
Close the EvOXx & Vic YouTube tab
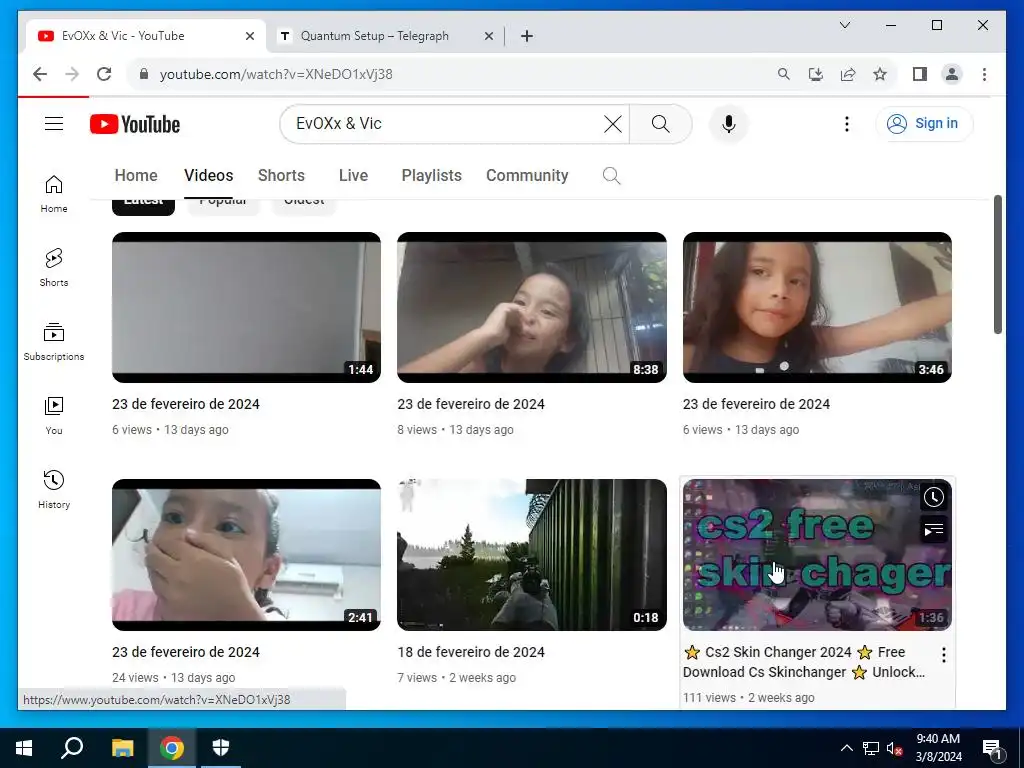[249, 36]
